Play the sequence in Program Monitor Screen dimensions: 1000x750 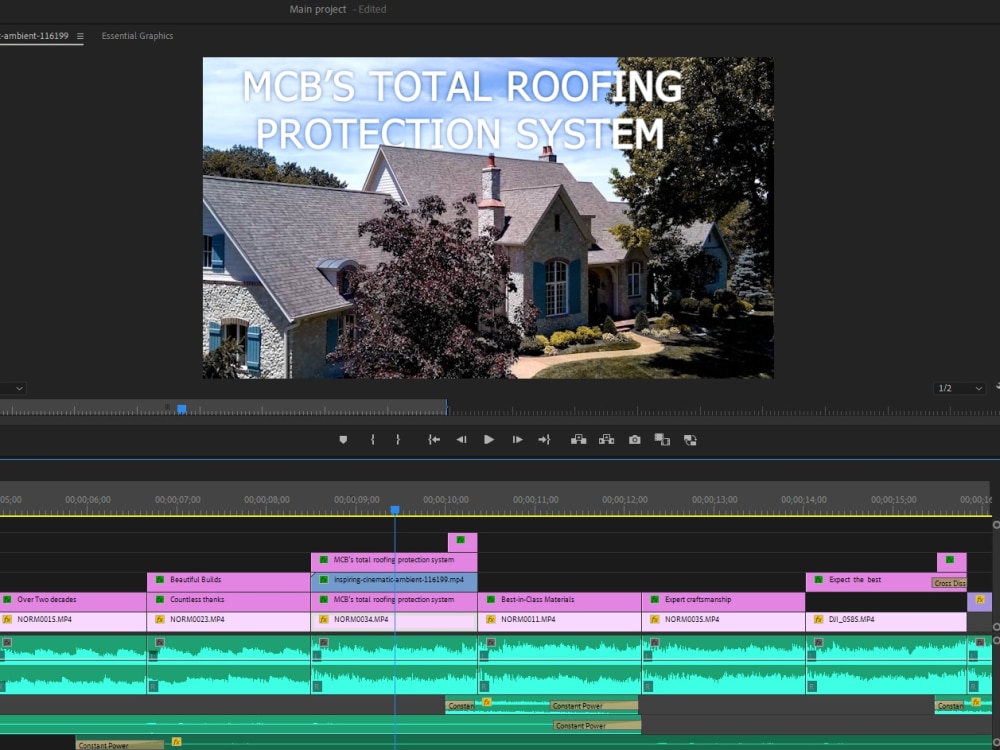coord(489,439)
